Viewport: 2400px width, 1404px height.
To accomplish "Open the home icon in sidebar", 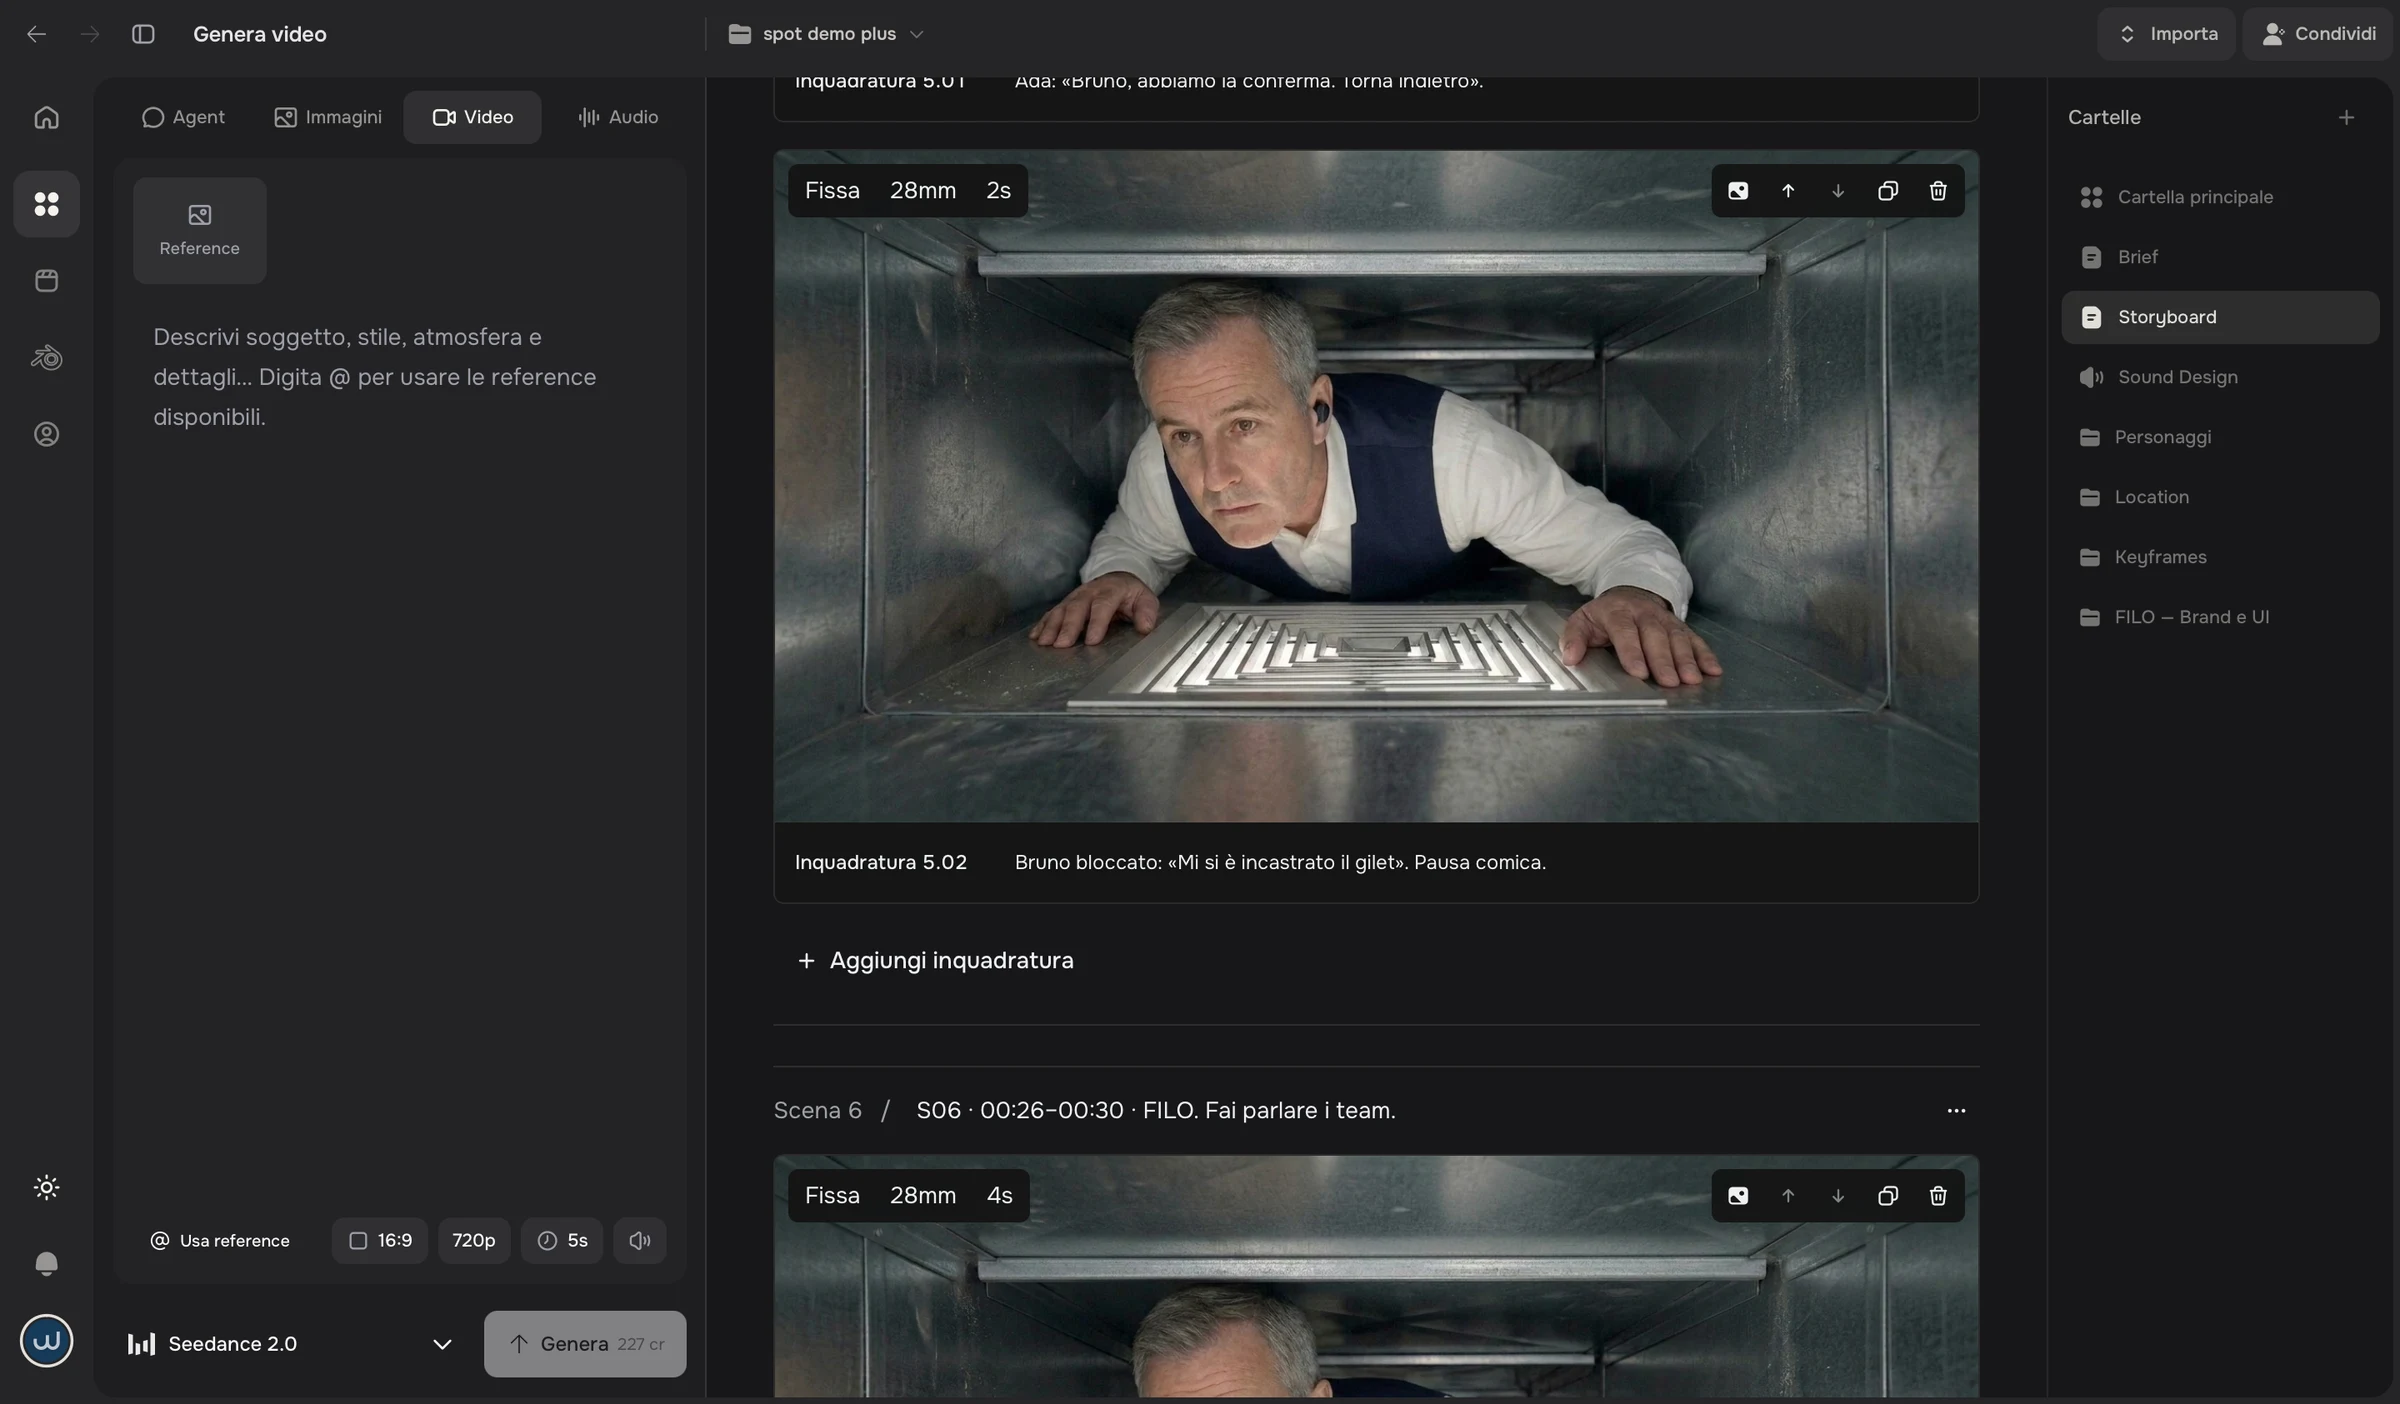I will [x=46, y=118].
